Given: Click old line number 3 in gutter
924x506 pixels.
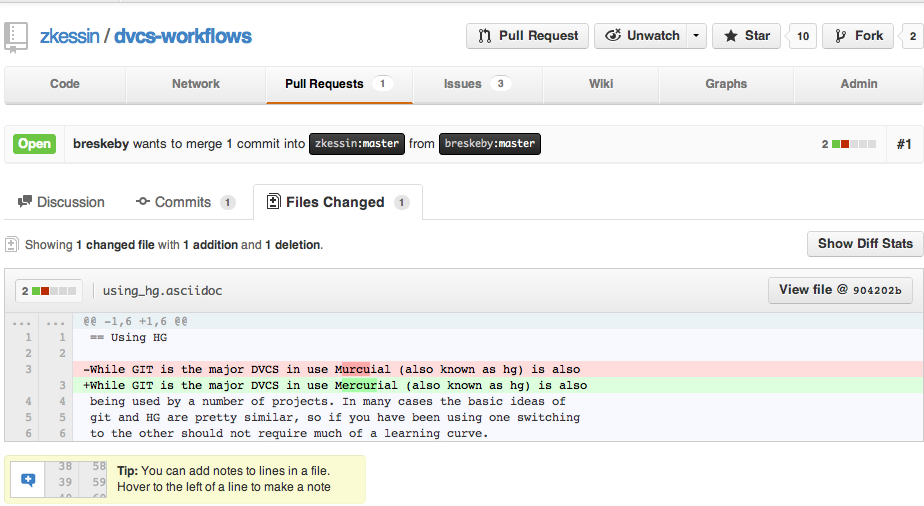Looking at the screenshot, I should [x=28, y=369].
